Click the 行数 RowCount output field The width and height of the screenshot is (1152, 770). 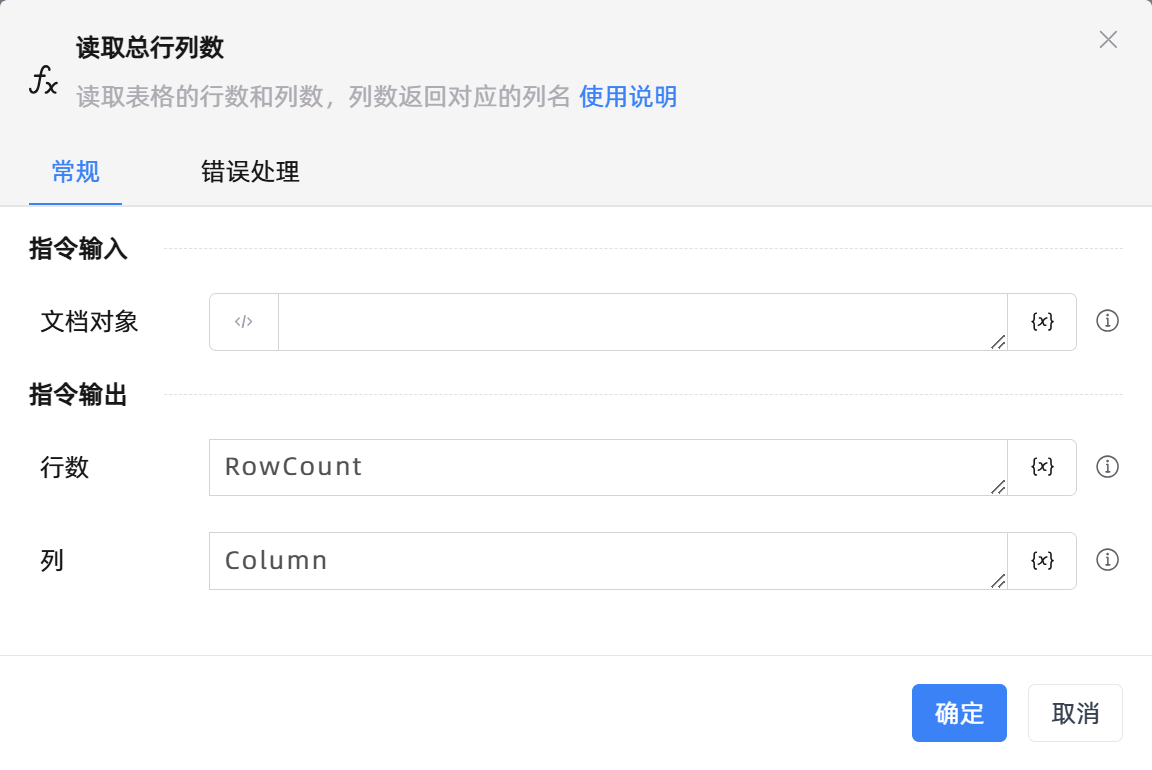606,467
